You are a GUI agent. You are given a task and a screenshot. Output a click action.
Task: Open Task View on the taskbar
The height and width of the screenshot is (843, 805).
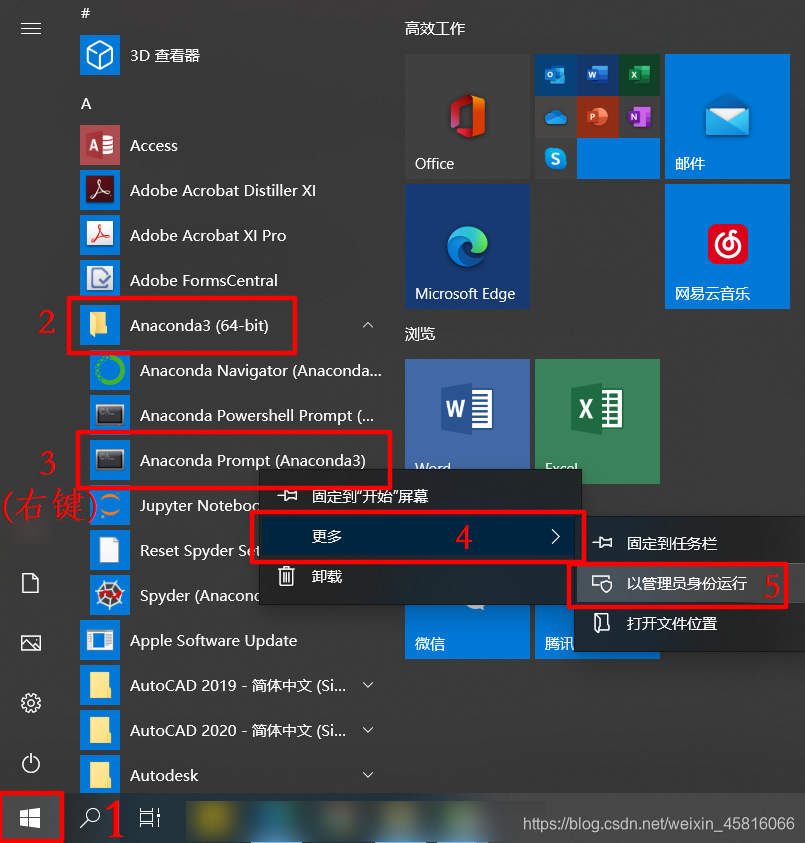click(149, 818)
